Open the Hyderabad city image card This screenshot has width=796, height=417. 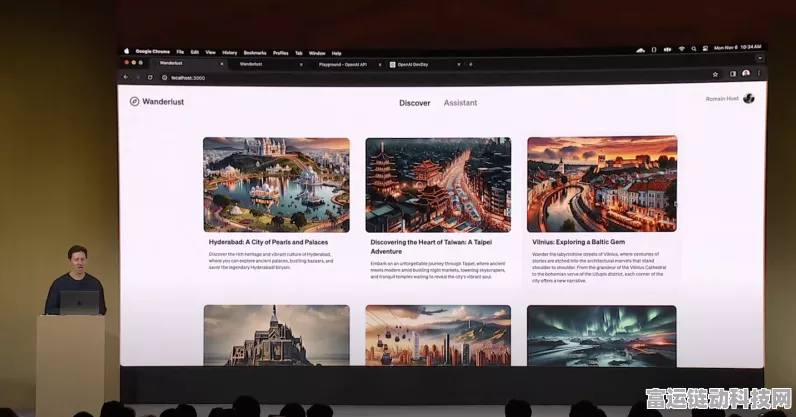277,185
